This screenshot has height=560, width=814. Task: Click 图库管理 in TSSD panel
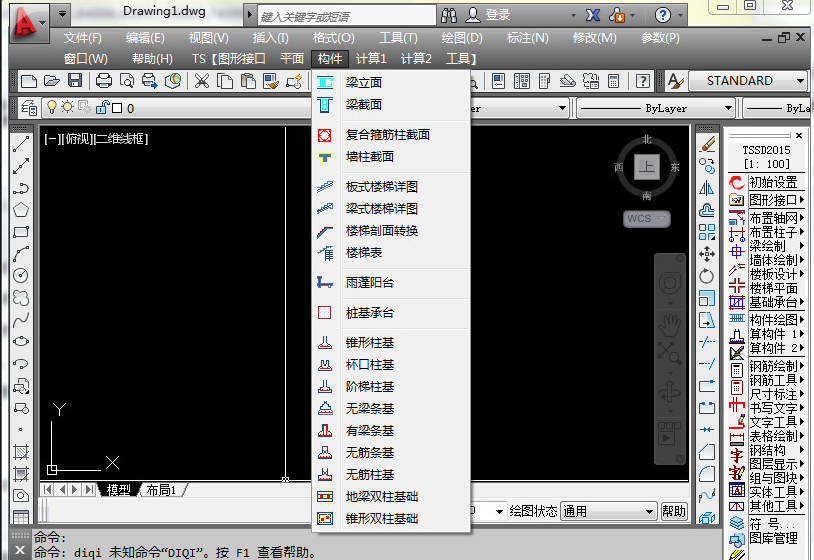[773, 538]
